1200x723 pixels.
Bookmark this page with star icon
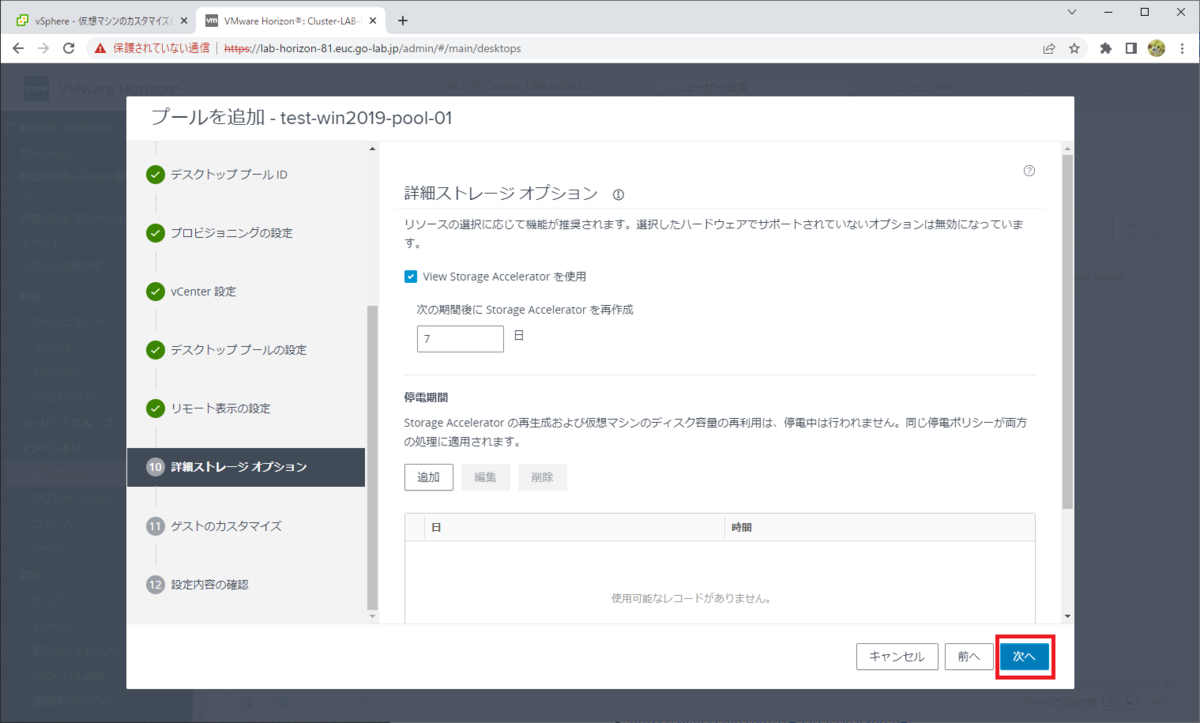pyautogui.click(x=1074, y=48)
